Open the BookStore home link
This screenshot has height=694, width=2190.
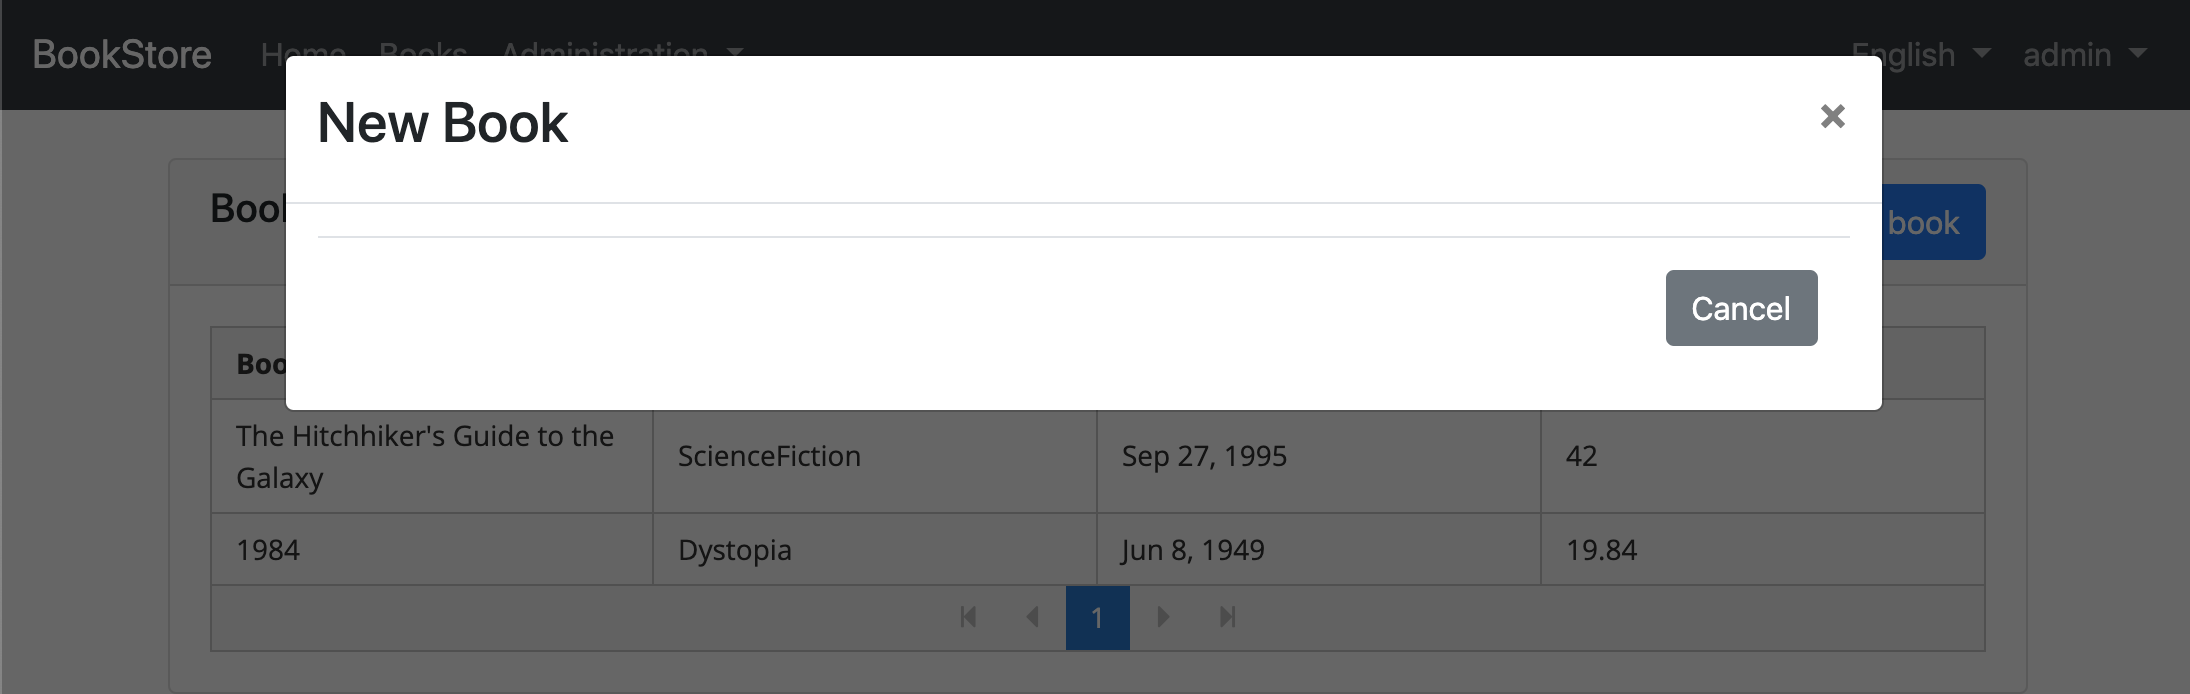pyautogui.click(x=121, y=54)
